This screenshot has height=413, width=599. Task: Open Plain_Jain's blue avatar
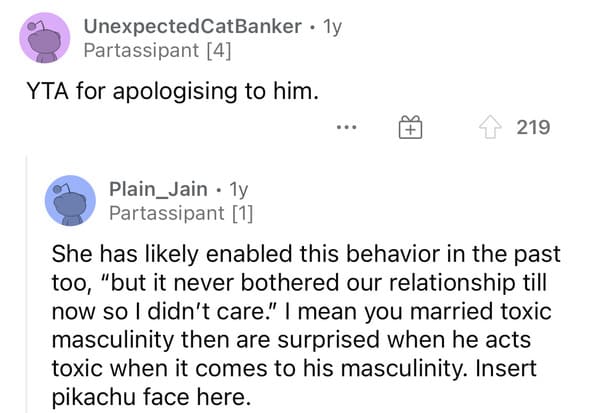point(70,201)
